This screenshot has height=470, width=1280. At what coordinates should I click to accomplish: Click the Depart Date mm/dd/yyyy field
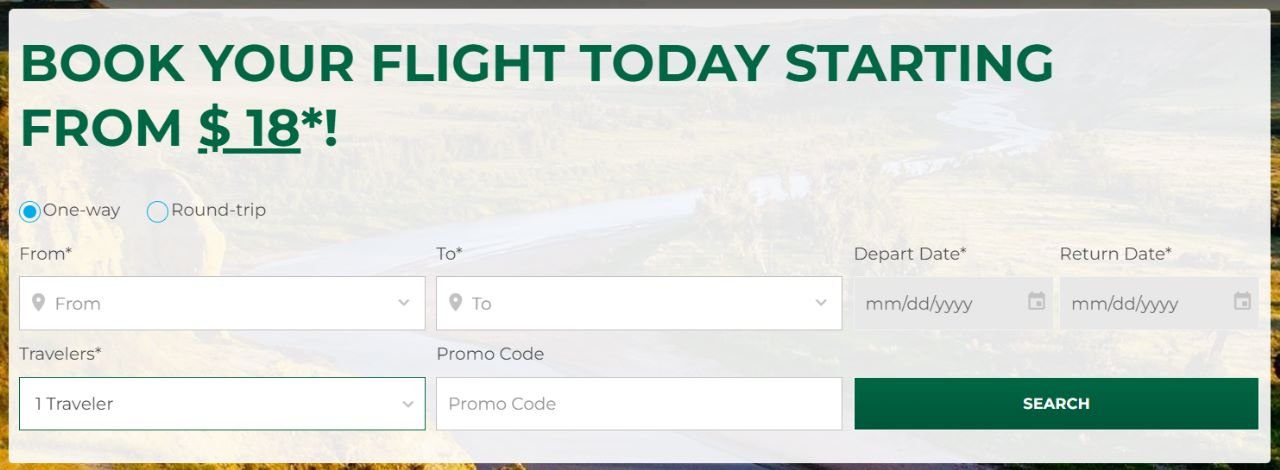click(x=953, y=303)
